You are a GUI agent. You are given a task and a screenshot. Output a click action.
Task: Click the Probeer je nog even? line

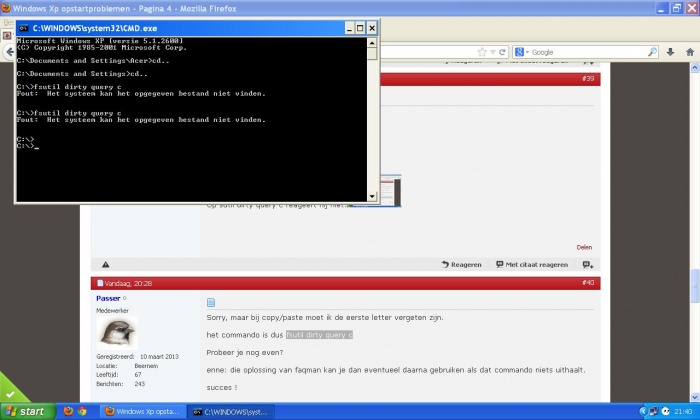click(245, 353)
